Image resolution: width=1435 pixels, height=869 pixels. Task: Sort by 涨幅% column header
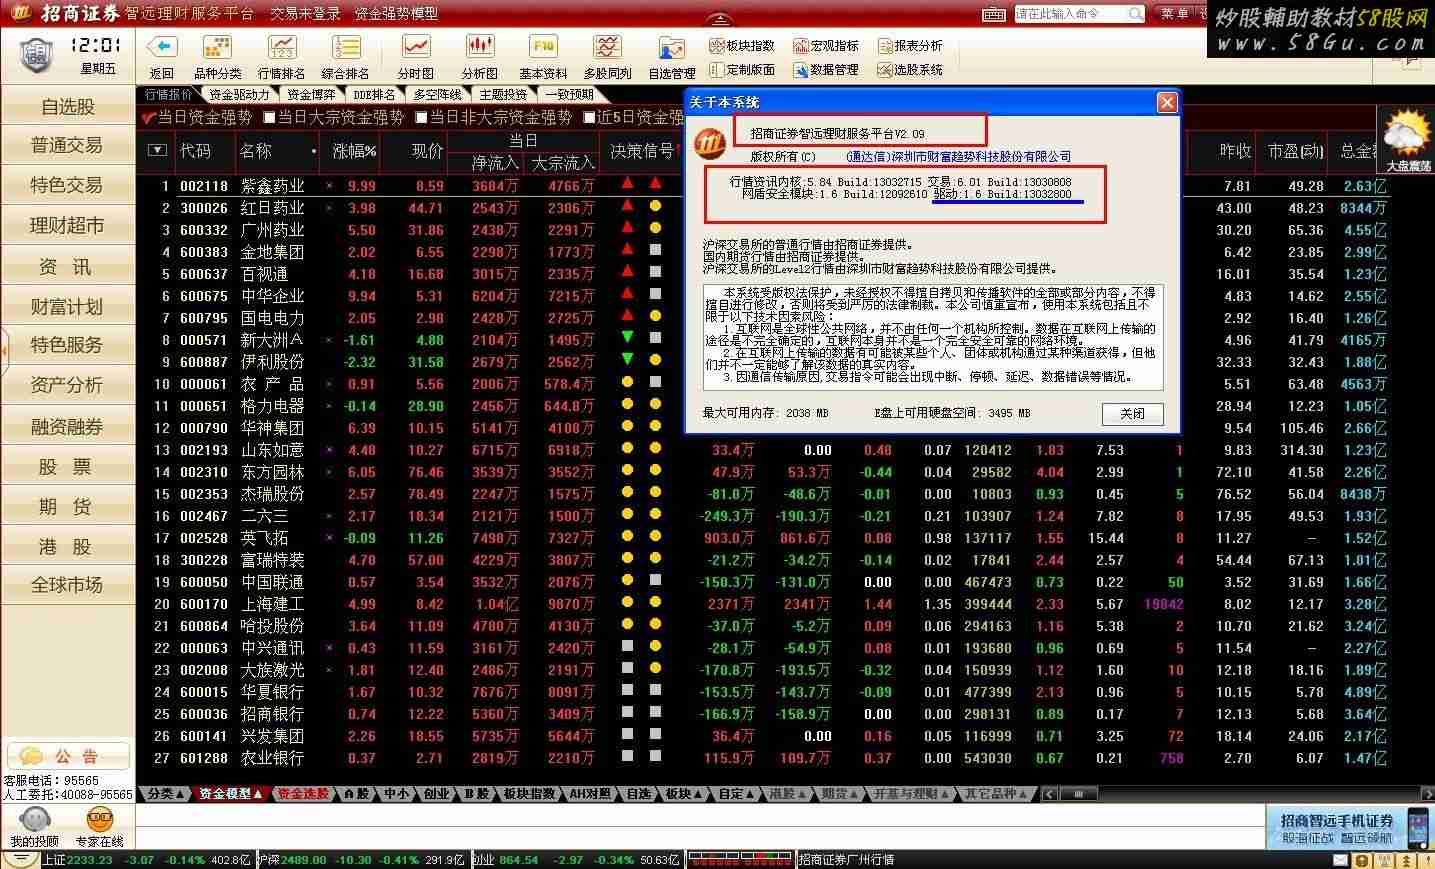click(x=354, y=151)
